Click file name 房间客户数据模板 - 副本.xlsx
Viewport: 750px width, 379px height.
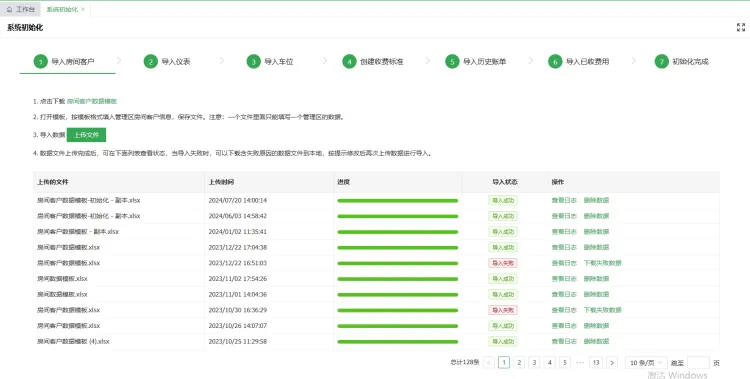[77, 232]
